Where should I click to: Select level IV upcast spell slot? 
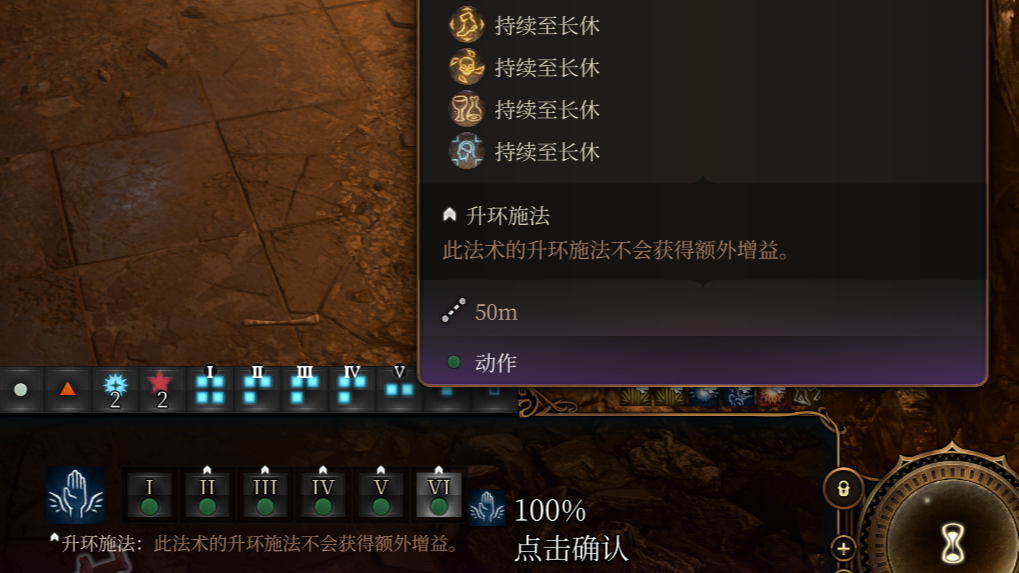[x=323, y=495]
